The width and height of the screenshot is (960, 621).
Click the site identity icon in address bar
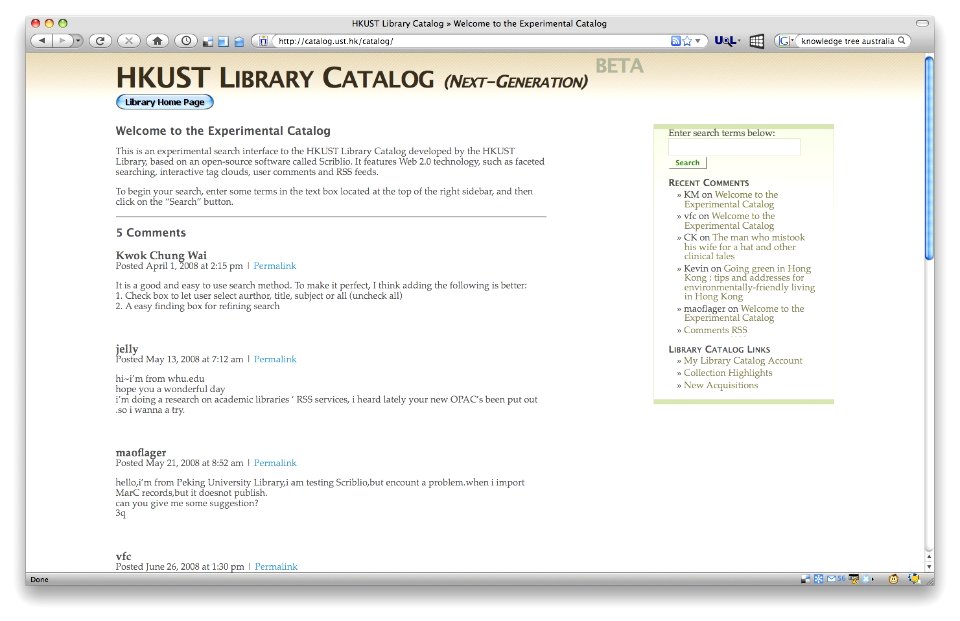click(263, 41)
